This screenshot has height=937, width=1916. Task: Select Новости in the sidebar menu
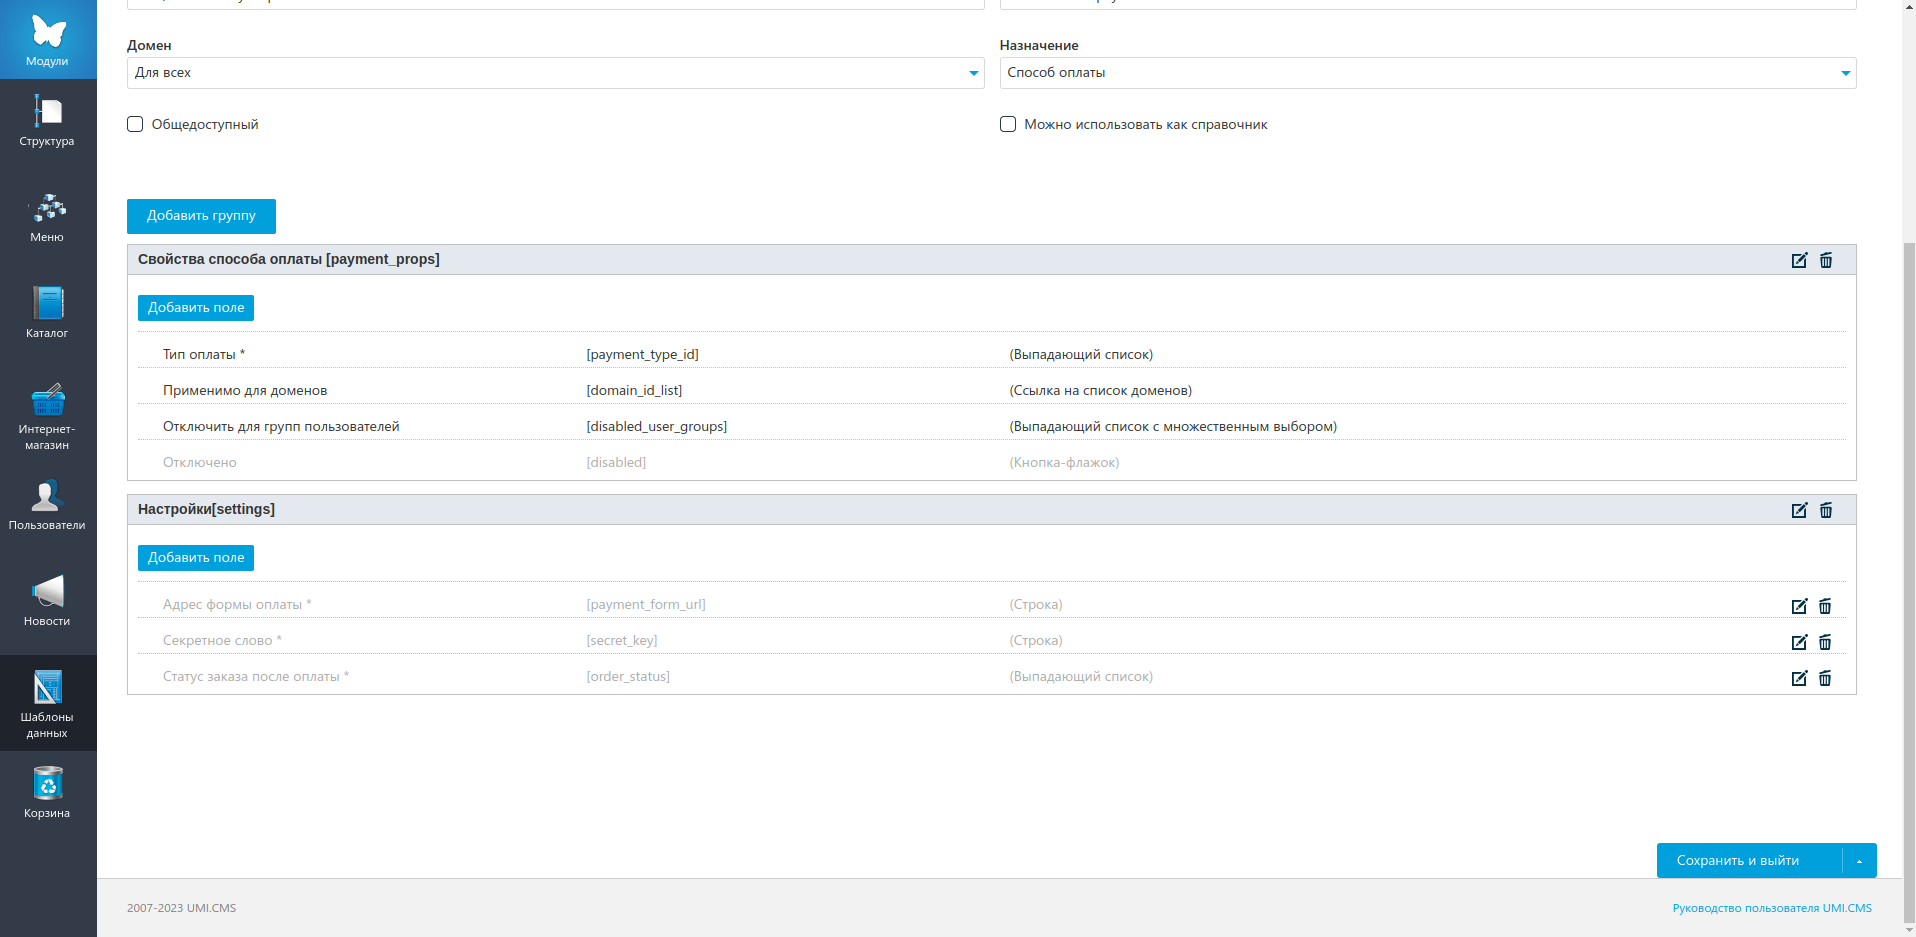pyautogui.click(x=48, y=600)
